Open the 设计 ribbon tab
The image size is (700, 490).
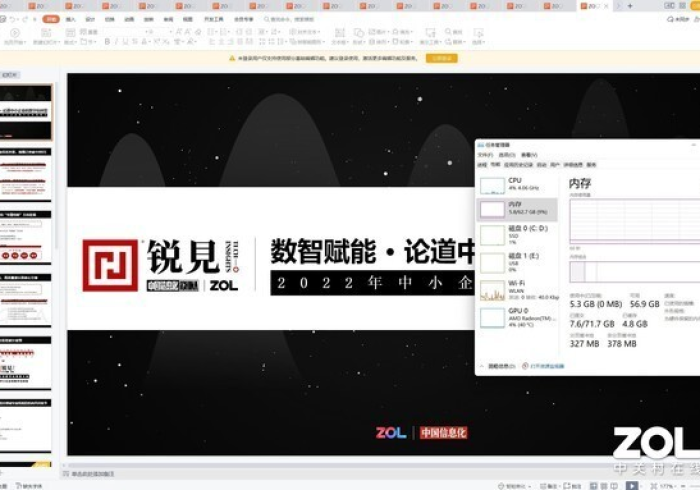point(90,19)
